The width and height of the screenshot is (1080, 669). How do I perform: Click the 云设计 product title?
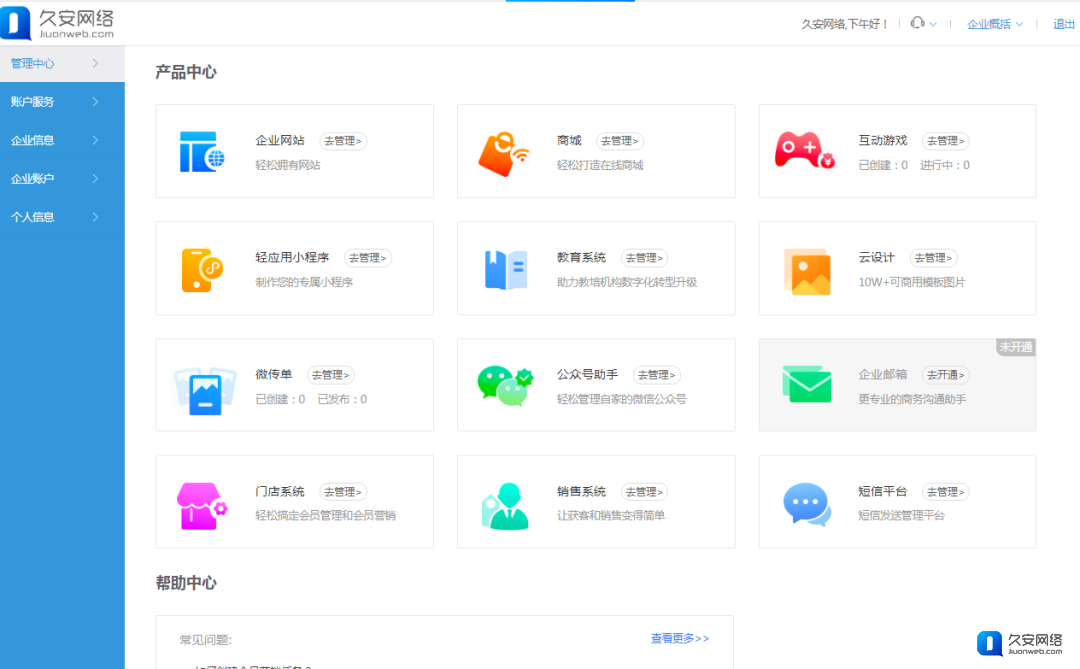[876, 258]
